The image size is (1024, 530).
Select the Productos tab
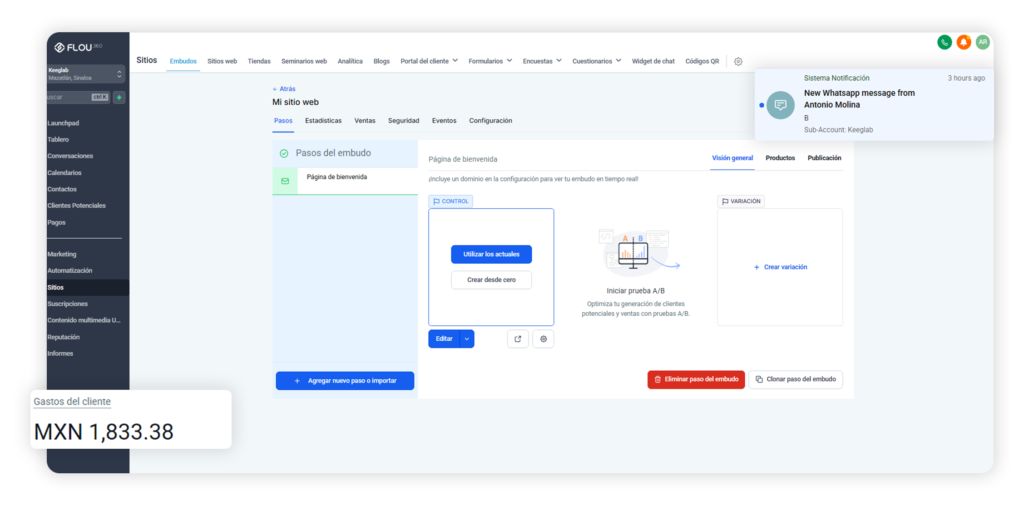[x=780, y=158]
